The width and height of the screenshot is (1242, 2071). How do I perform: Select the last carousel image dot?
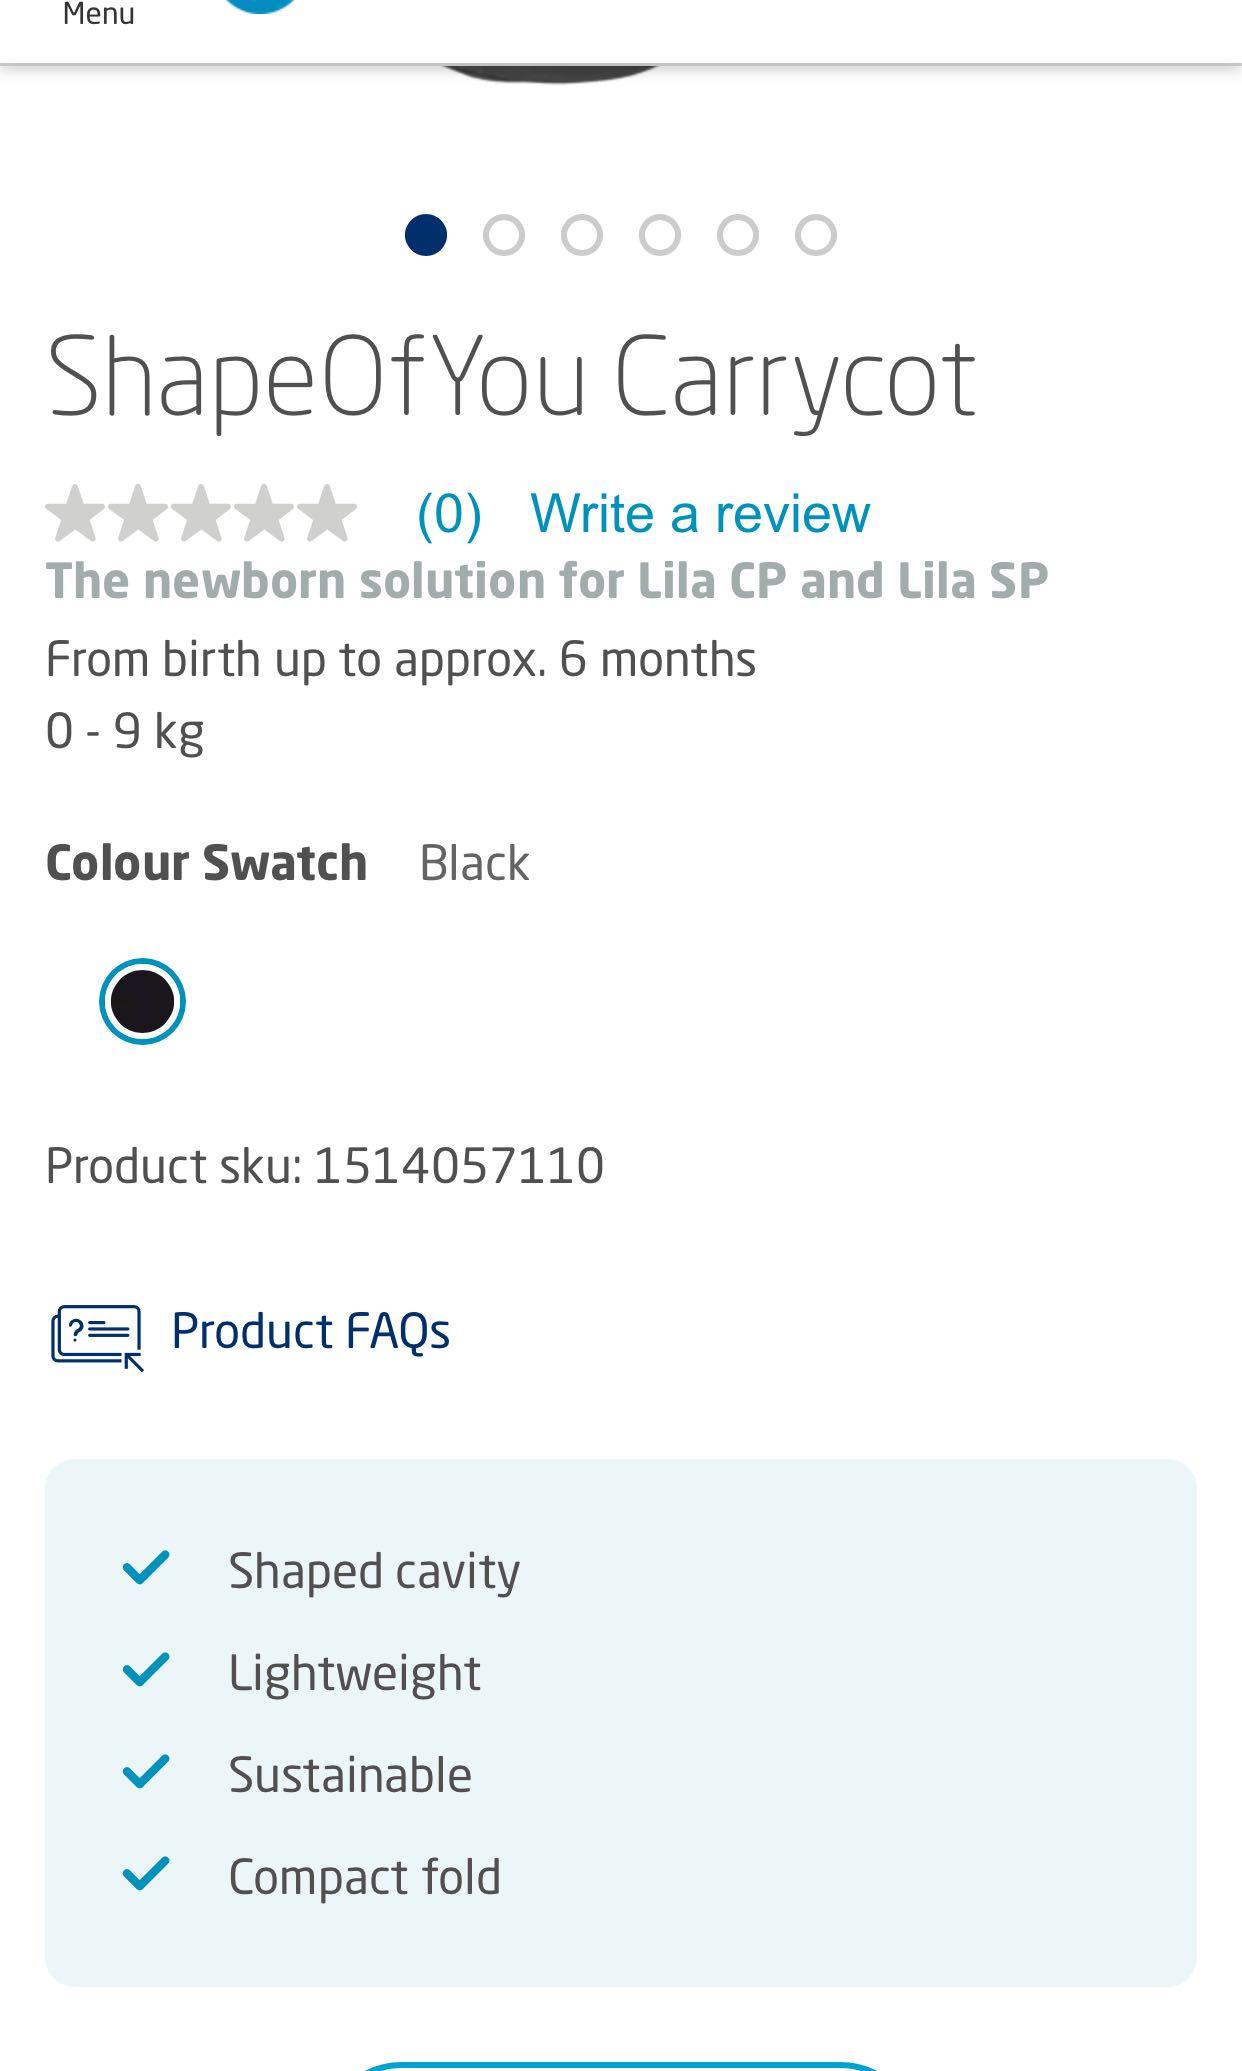tap(816, 236)
